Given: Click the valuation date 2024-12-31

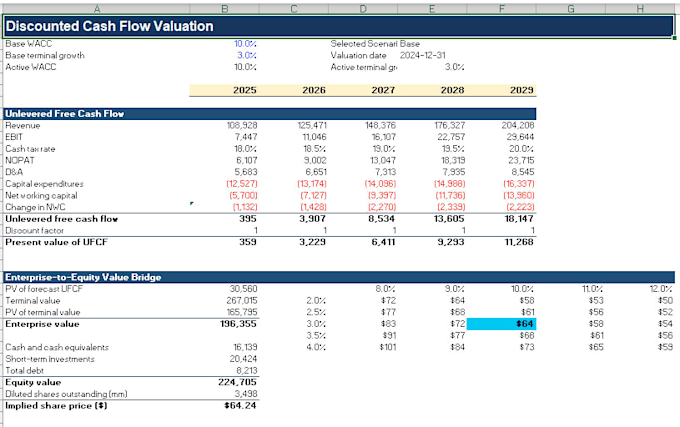Looking at the screenshot, I should coord(422,55).
